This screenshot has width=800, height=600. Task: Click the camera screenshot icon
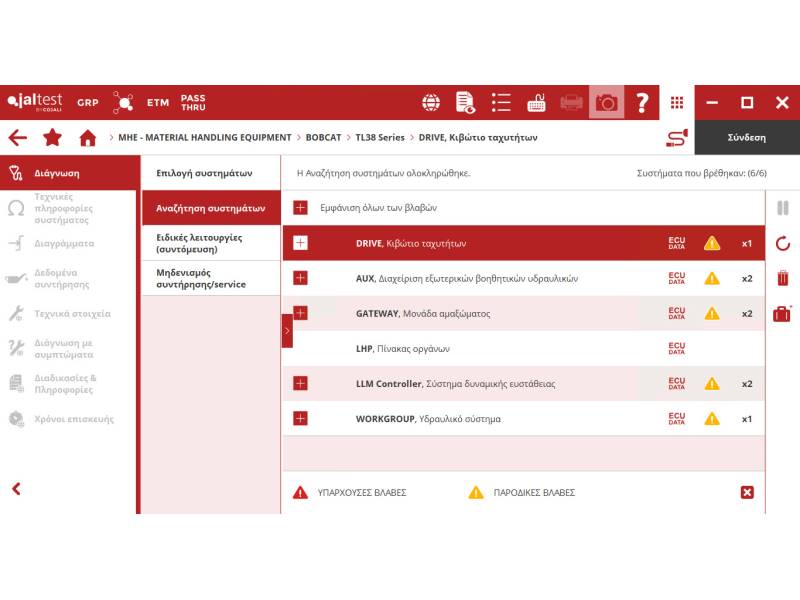click(x=606, y=102)
